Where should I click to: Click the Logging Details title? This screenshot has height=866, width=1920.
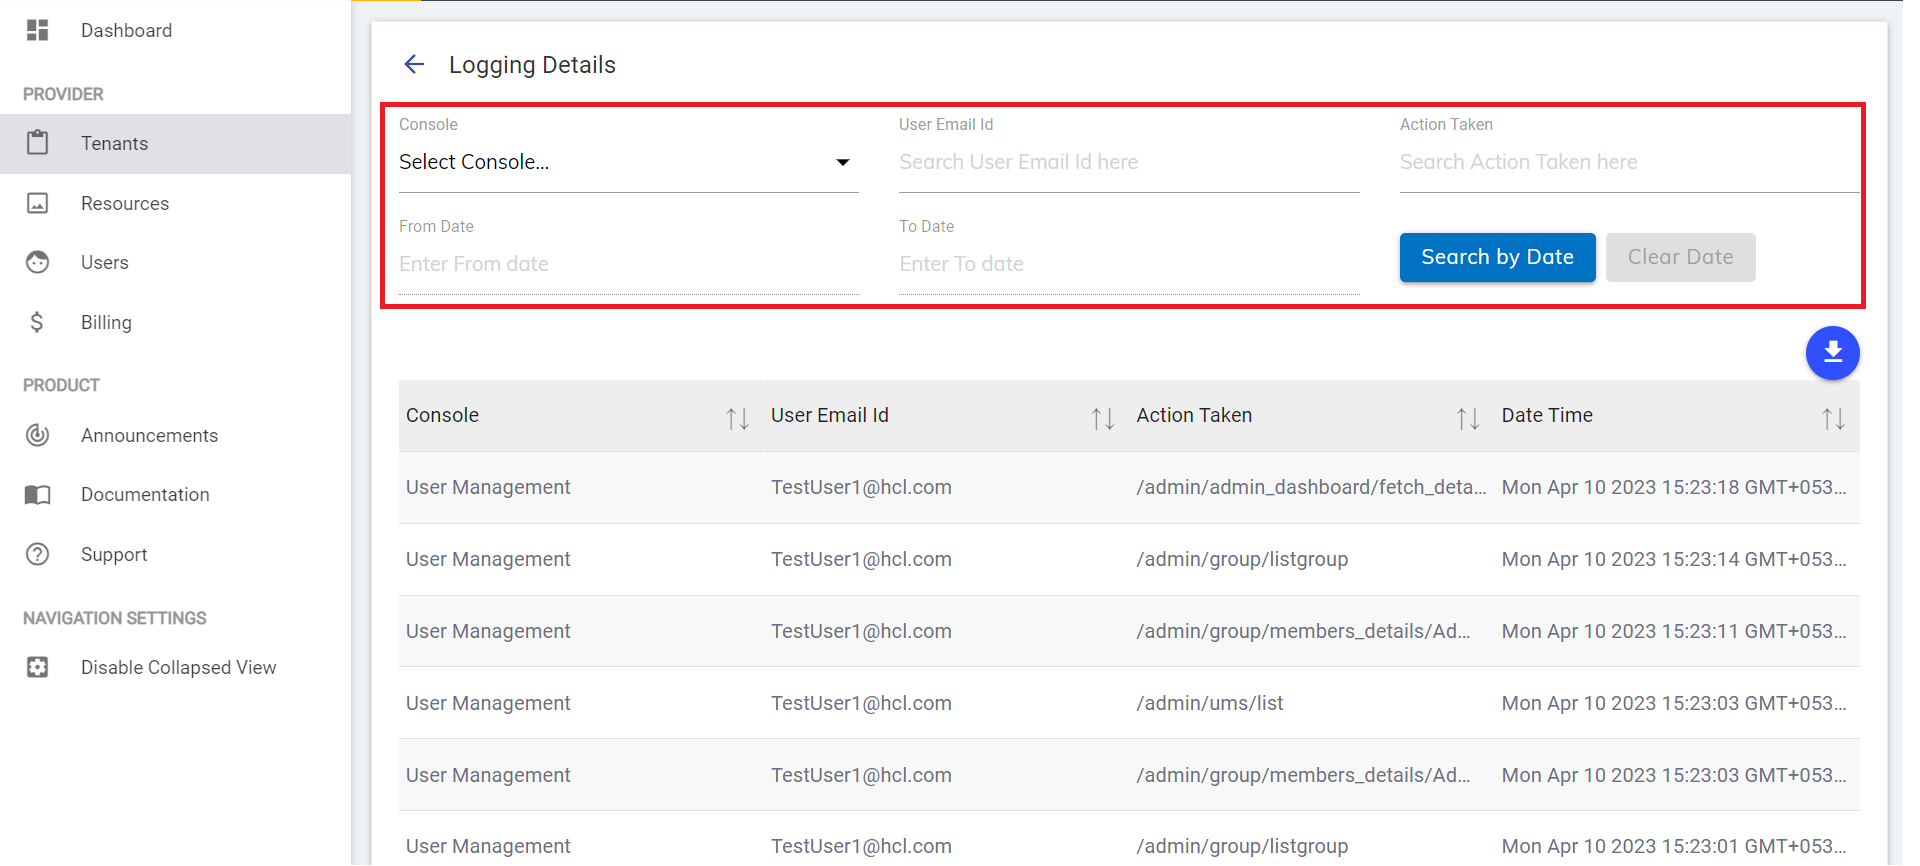532,65
